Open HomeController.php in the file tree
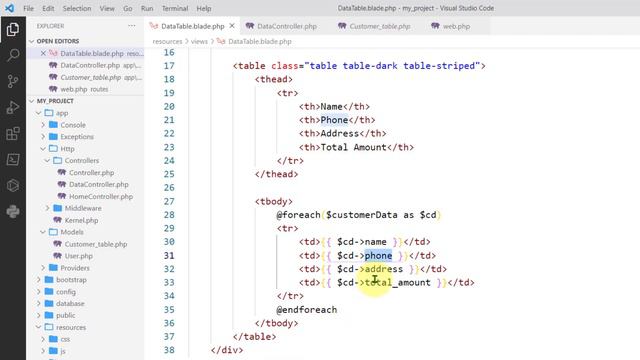This screenshot has height=360, width=640. [x=101, y=196]
